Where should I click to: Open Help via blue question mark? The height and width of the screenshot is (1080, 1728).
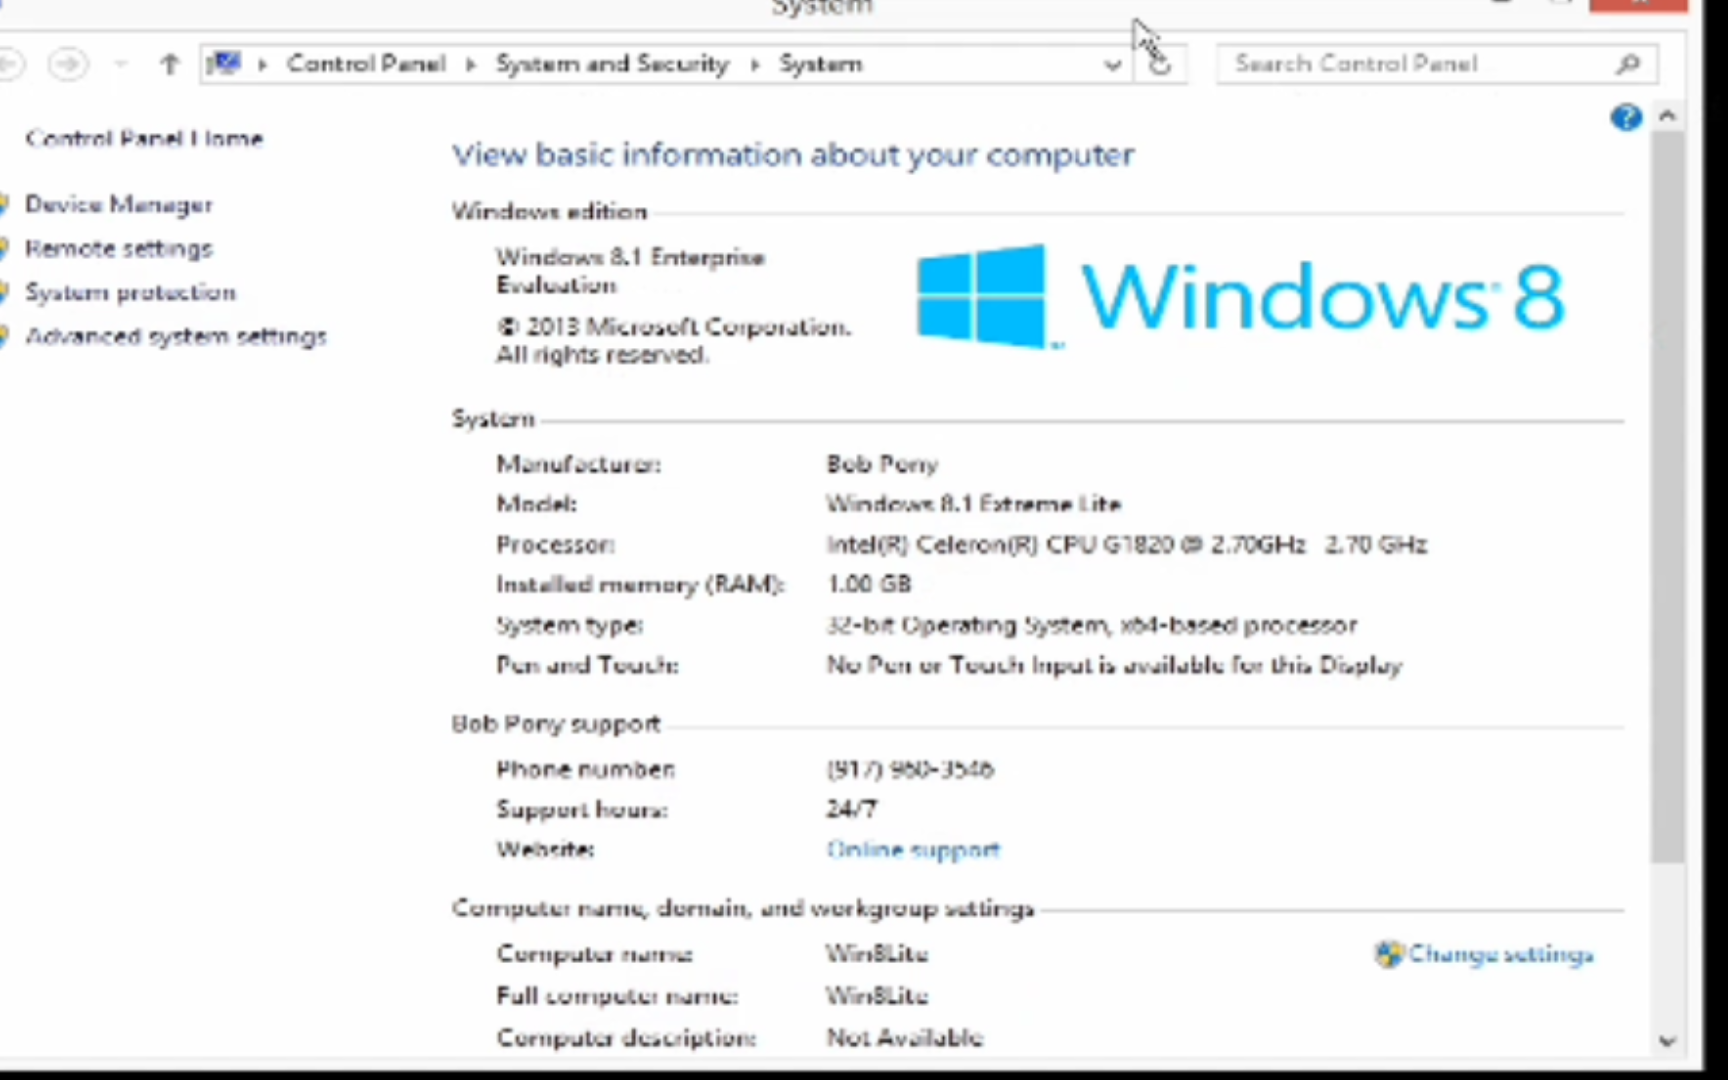pos(1626,117)
